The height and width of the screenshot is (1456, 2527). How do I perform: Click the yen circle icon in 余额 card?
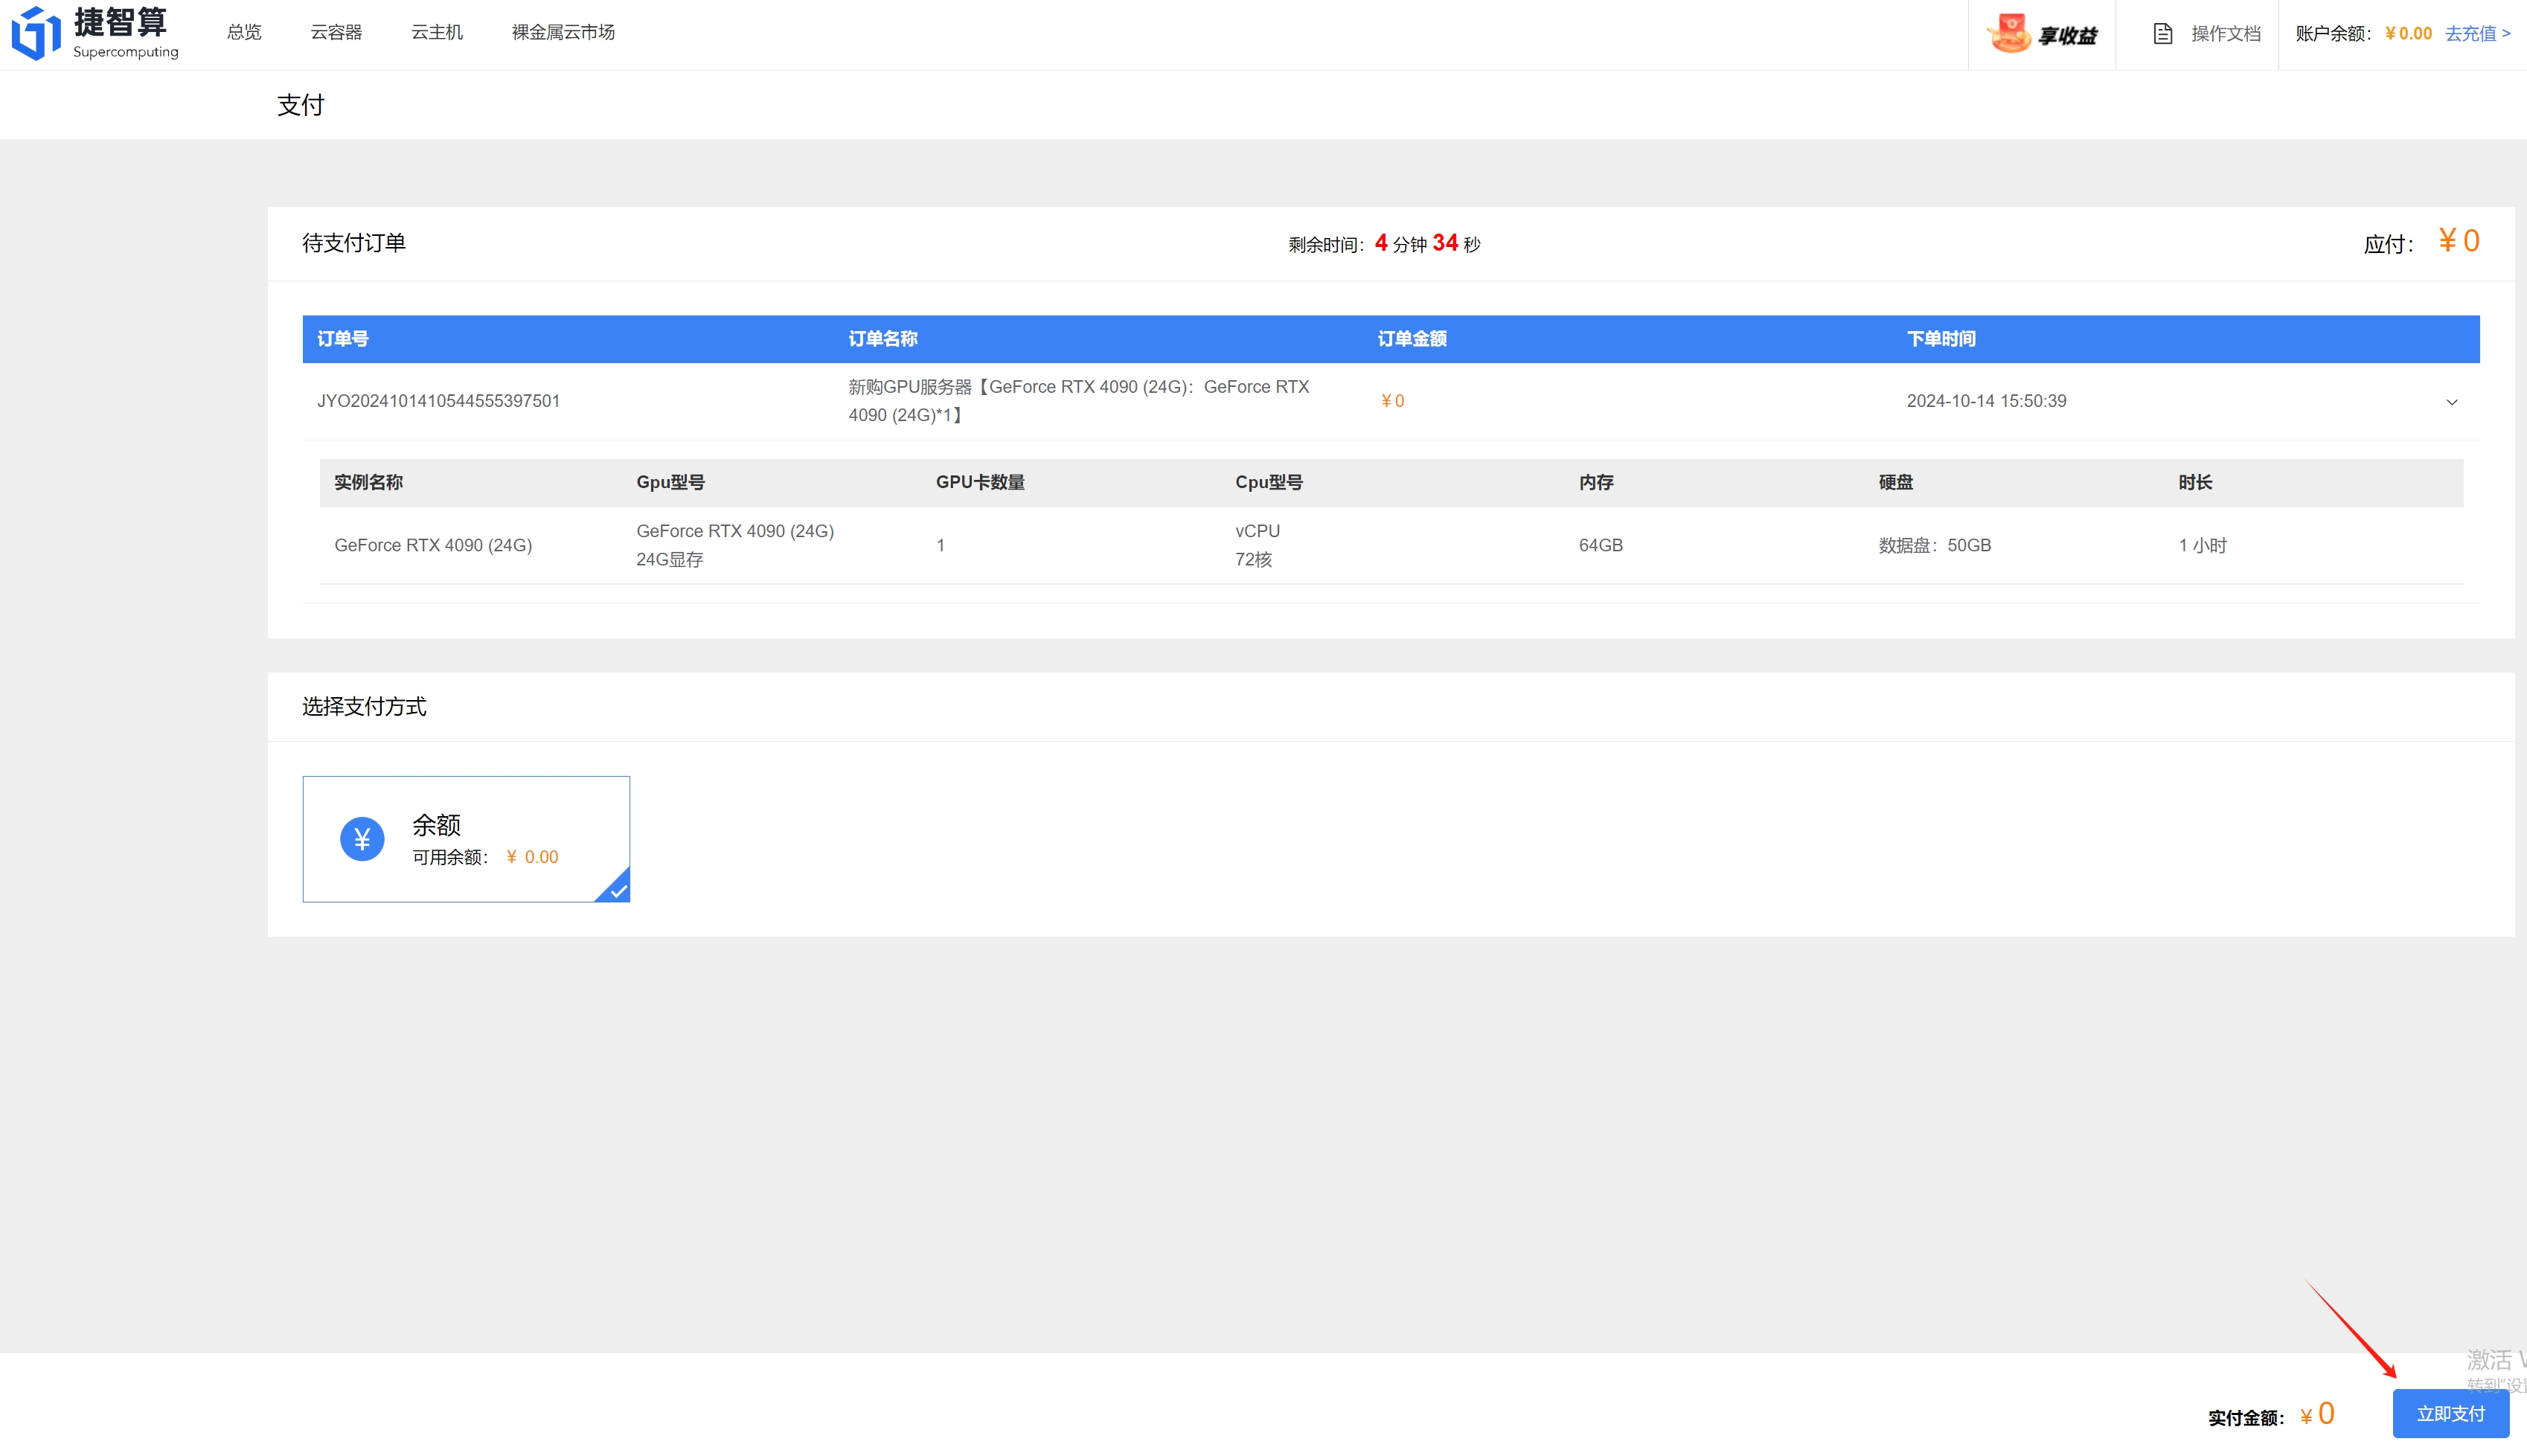coord(362,838)
